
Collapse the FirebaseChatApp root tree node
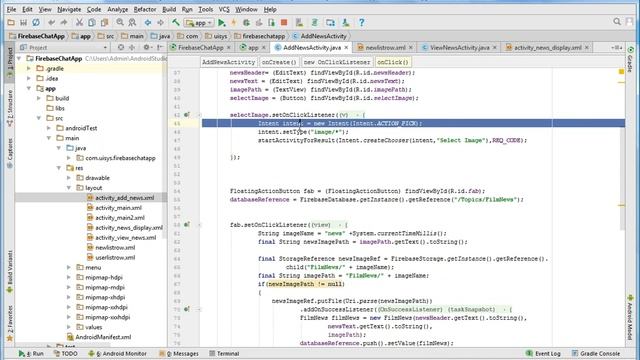pyautogui.click(x=19, y=58)
